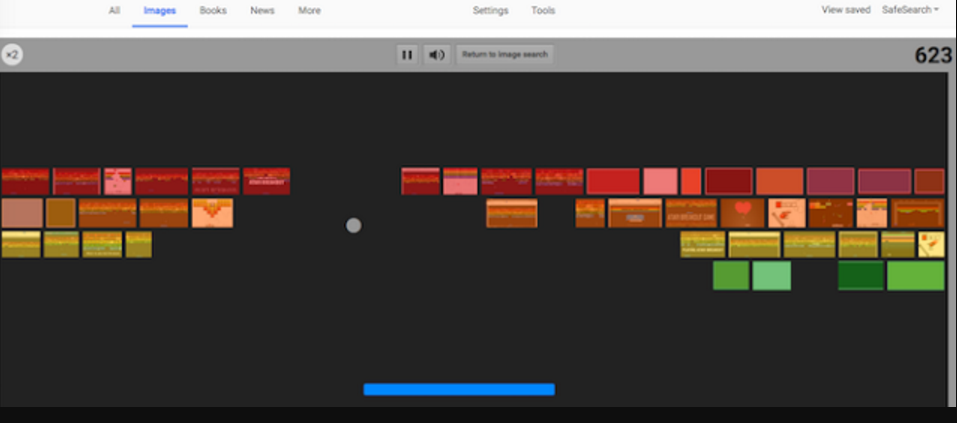The image size is (957, 423).
Task: Click the brick showing a red heart
Action: tap(742, 213)
